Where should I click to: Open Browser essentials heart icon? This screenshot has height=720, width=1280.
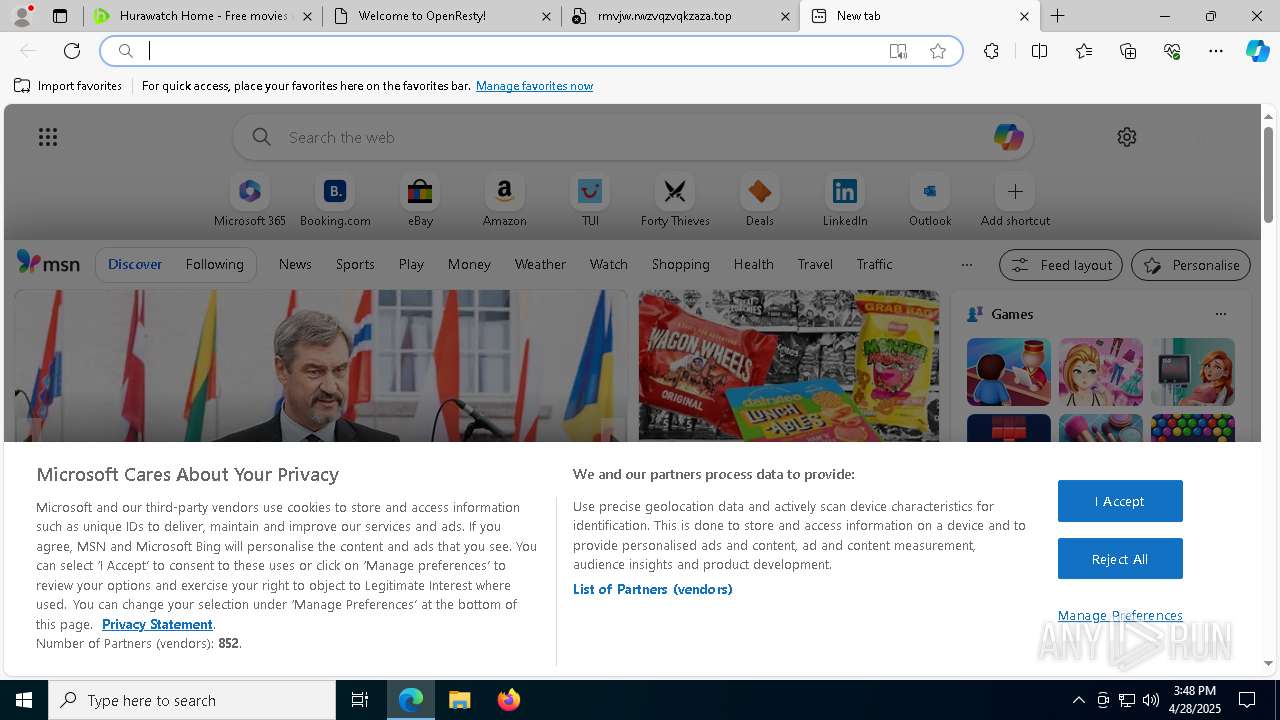click(x=1172, y=51)
